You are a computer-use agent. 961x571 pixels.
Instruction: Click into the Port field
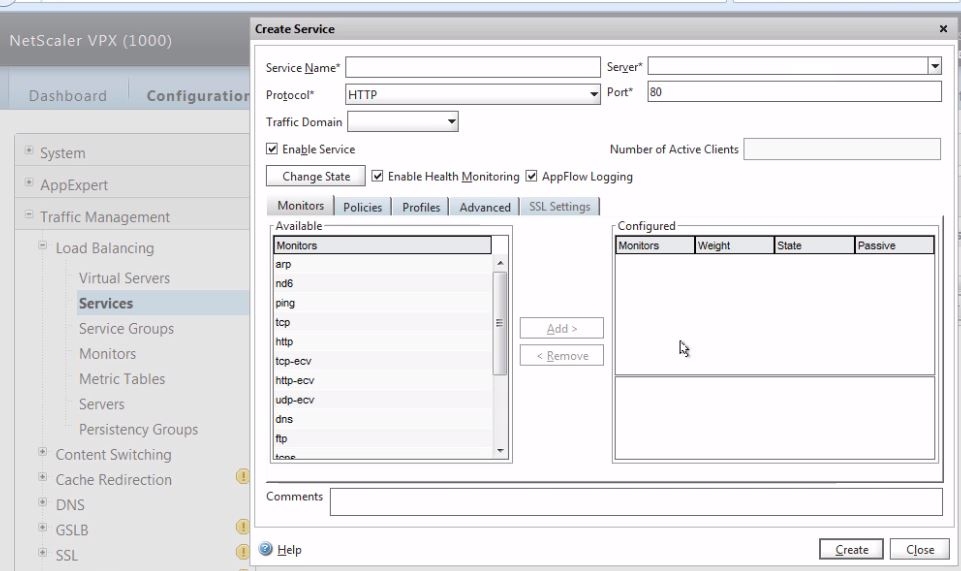[x=794, y=92]
